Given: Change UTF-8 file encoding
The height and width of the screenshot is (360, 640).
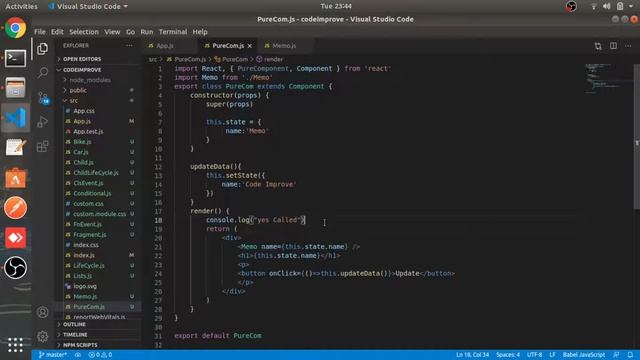Looking at the screenshot, I should (x=534, y=355).
